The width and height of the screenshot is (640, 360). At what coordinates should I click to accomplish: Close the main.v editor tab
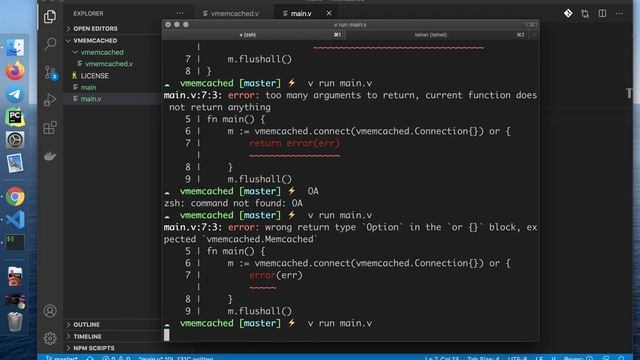329,13
